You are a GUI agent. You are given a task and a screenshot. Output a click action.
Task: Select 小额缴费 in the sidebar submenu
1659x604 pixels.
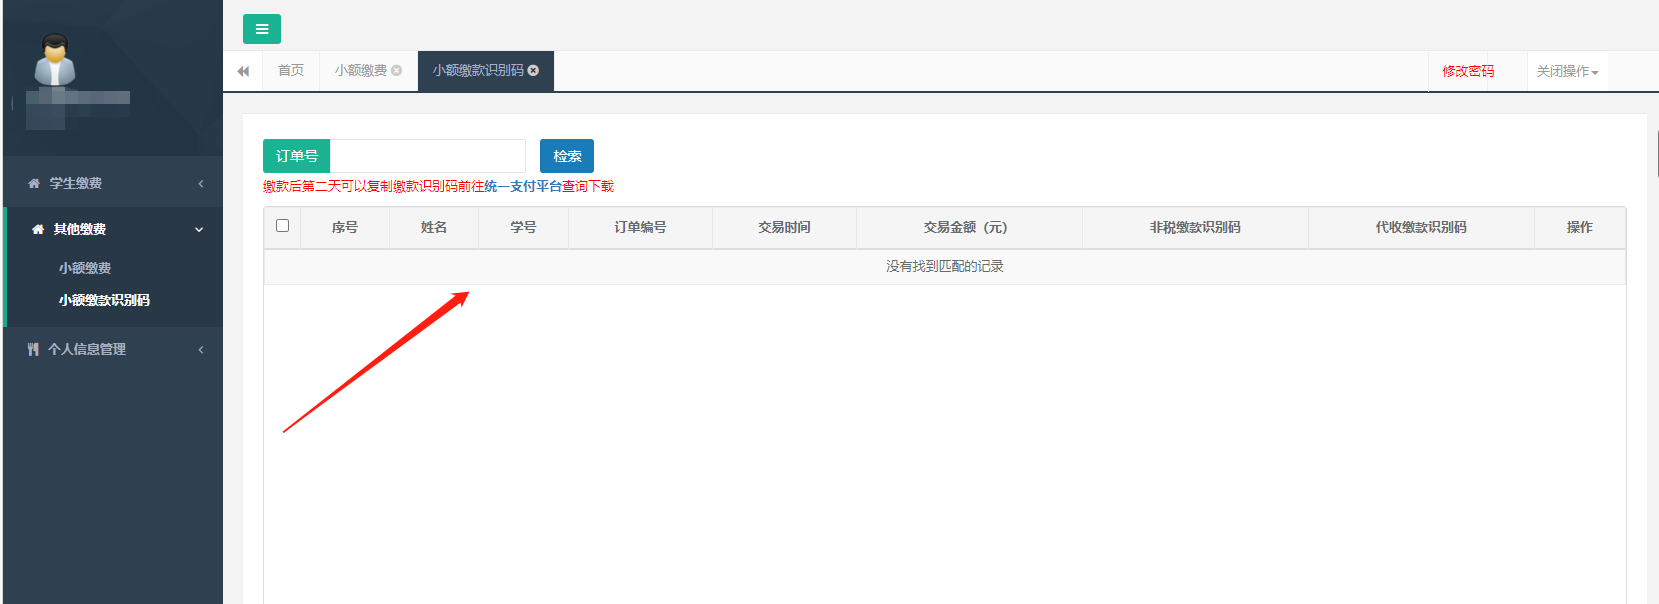click(x=85, y=268)
